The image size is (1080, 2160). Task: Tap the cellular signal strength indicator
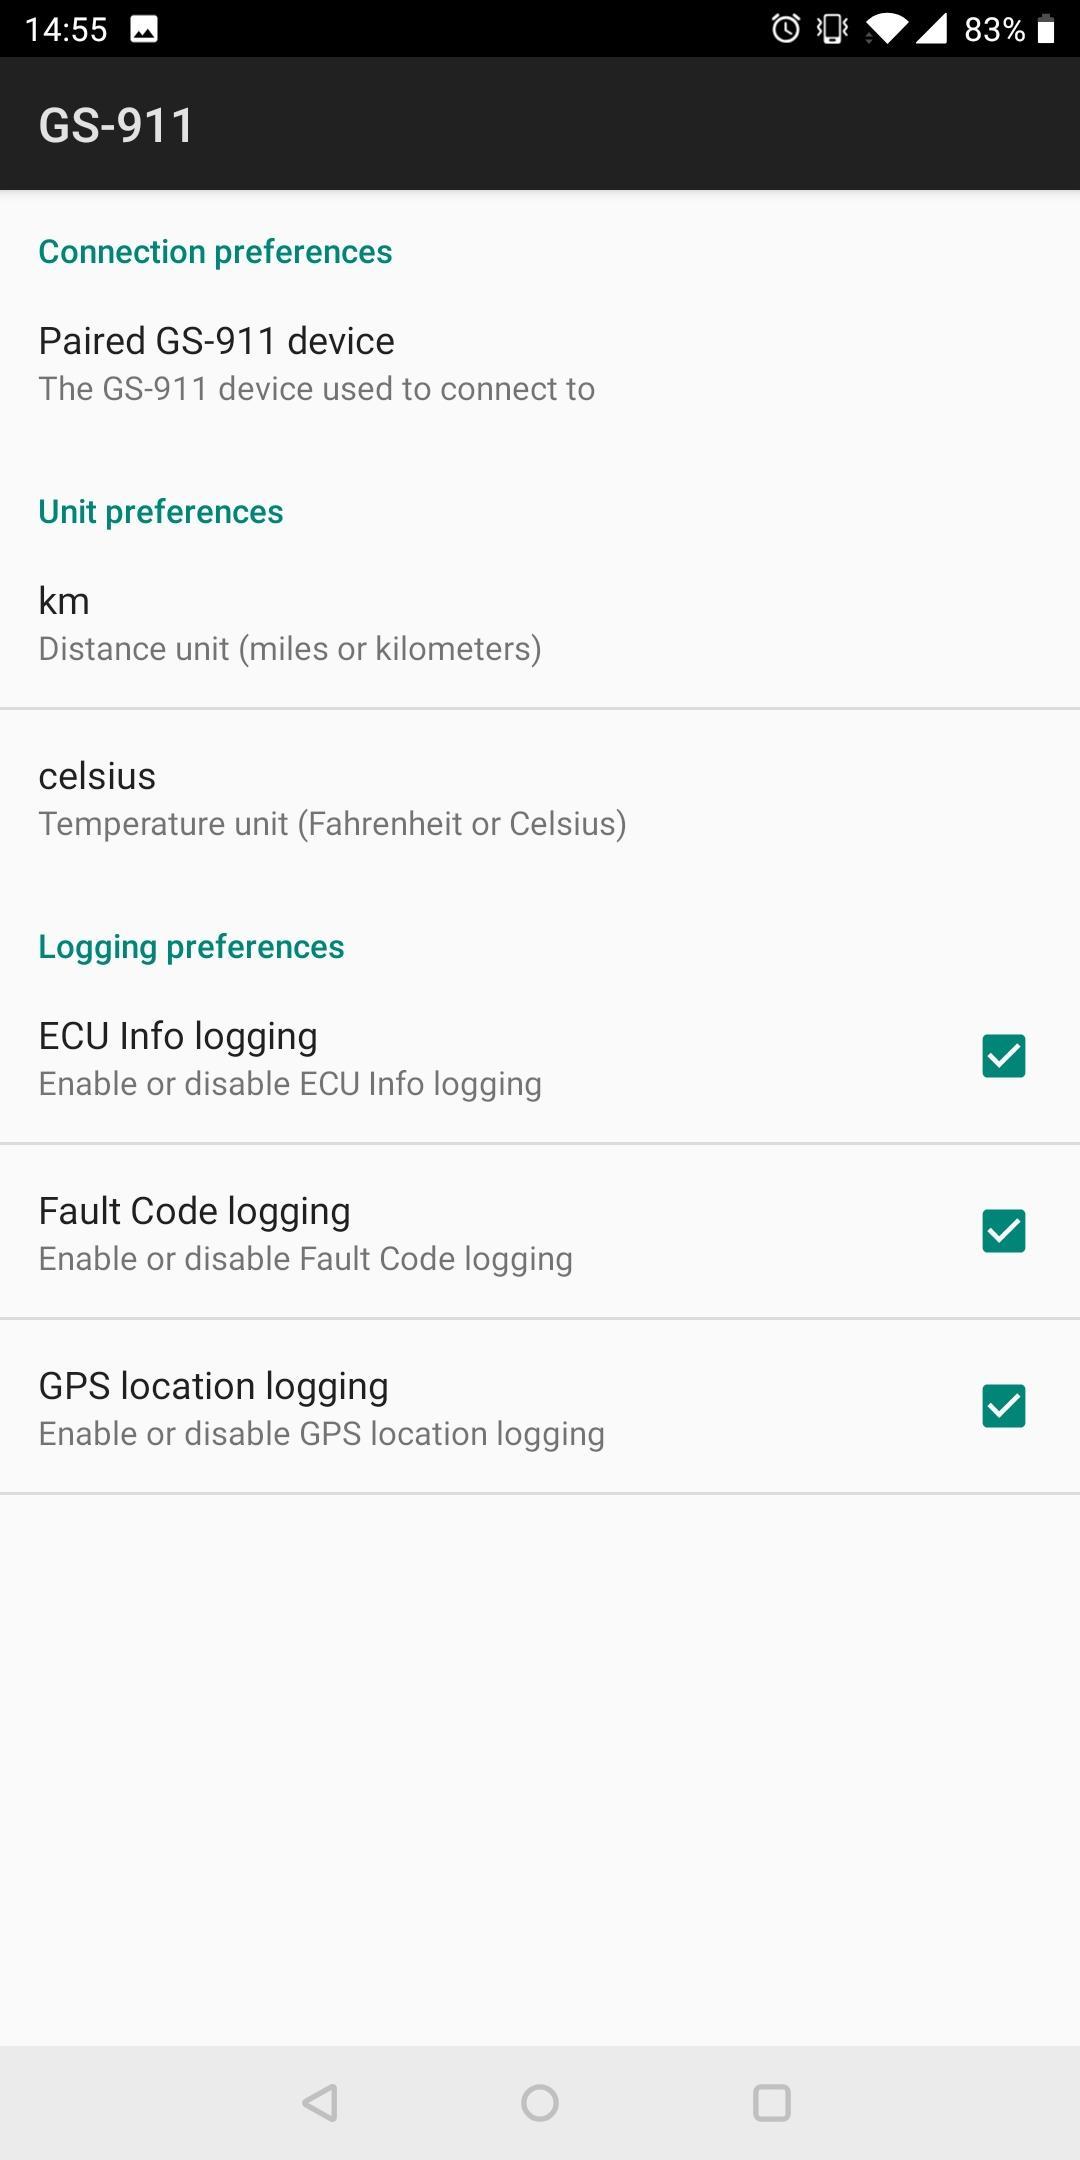tap(932, 29)
